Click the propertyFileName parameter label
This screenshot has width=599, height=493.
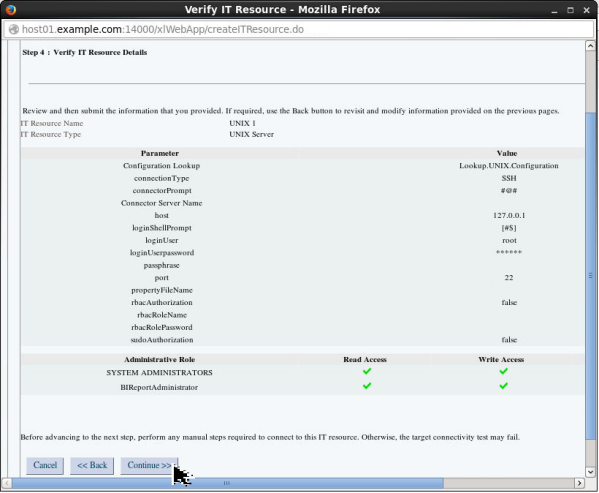(162, 290)
